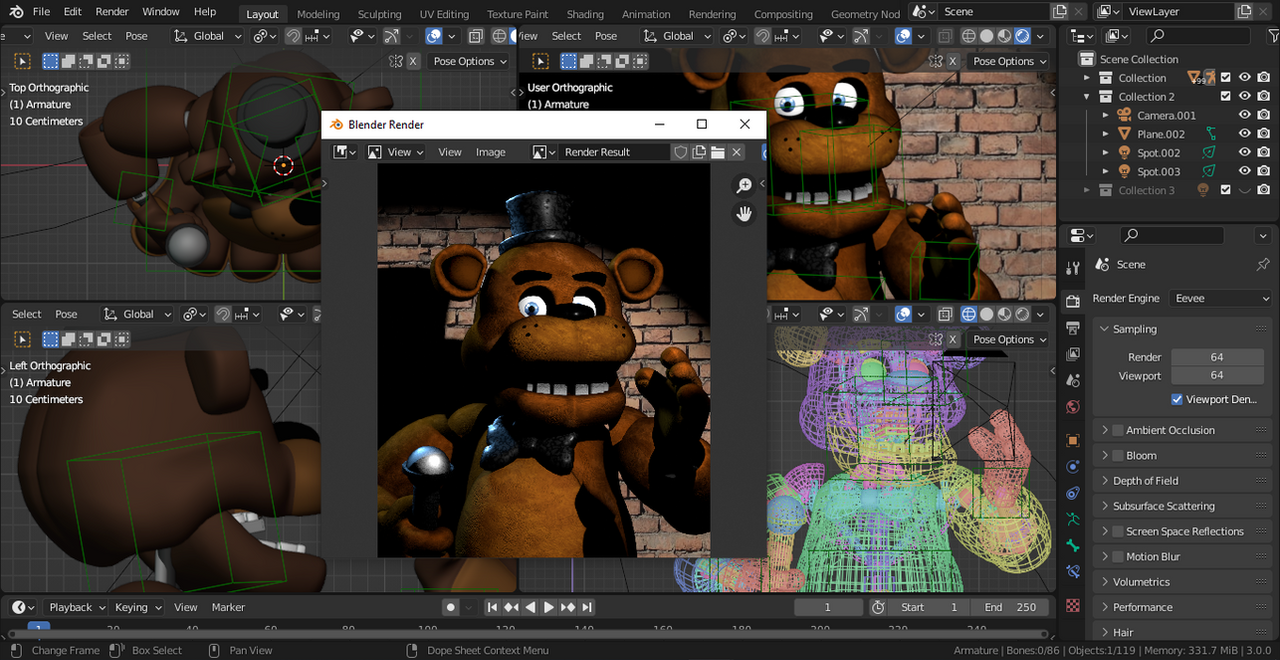
Task: Click the End frame 250 field
Action: [x=1011, y=607]
